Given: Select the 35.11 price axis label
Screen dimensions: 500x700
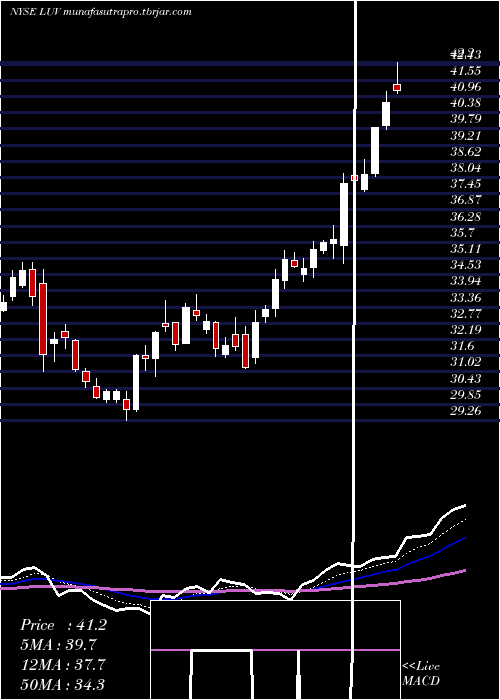Looking at the screenshot, I should pyautogui.click(x=466, y=249).
